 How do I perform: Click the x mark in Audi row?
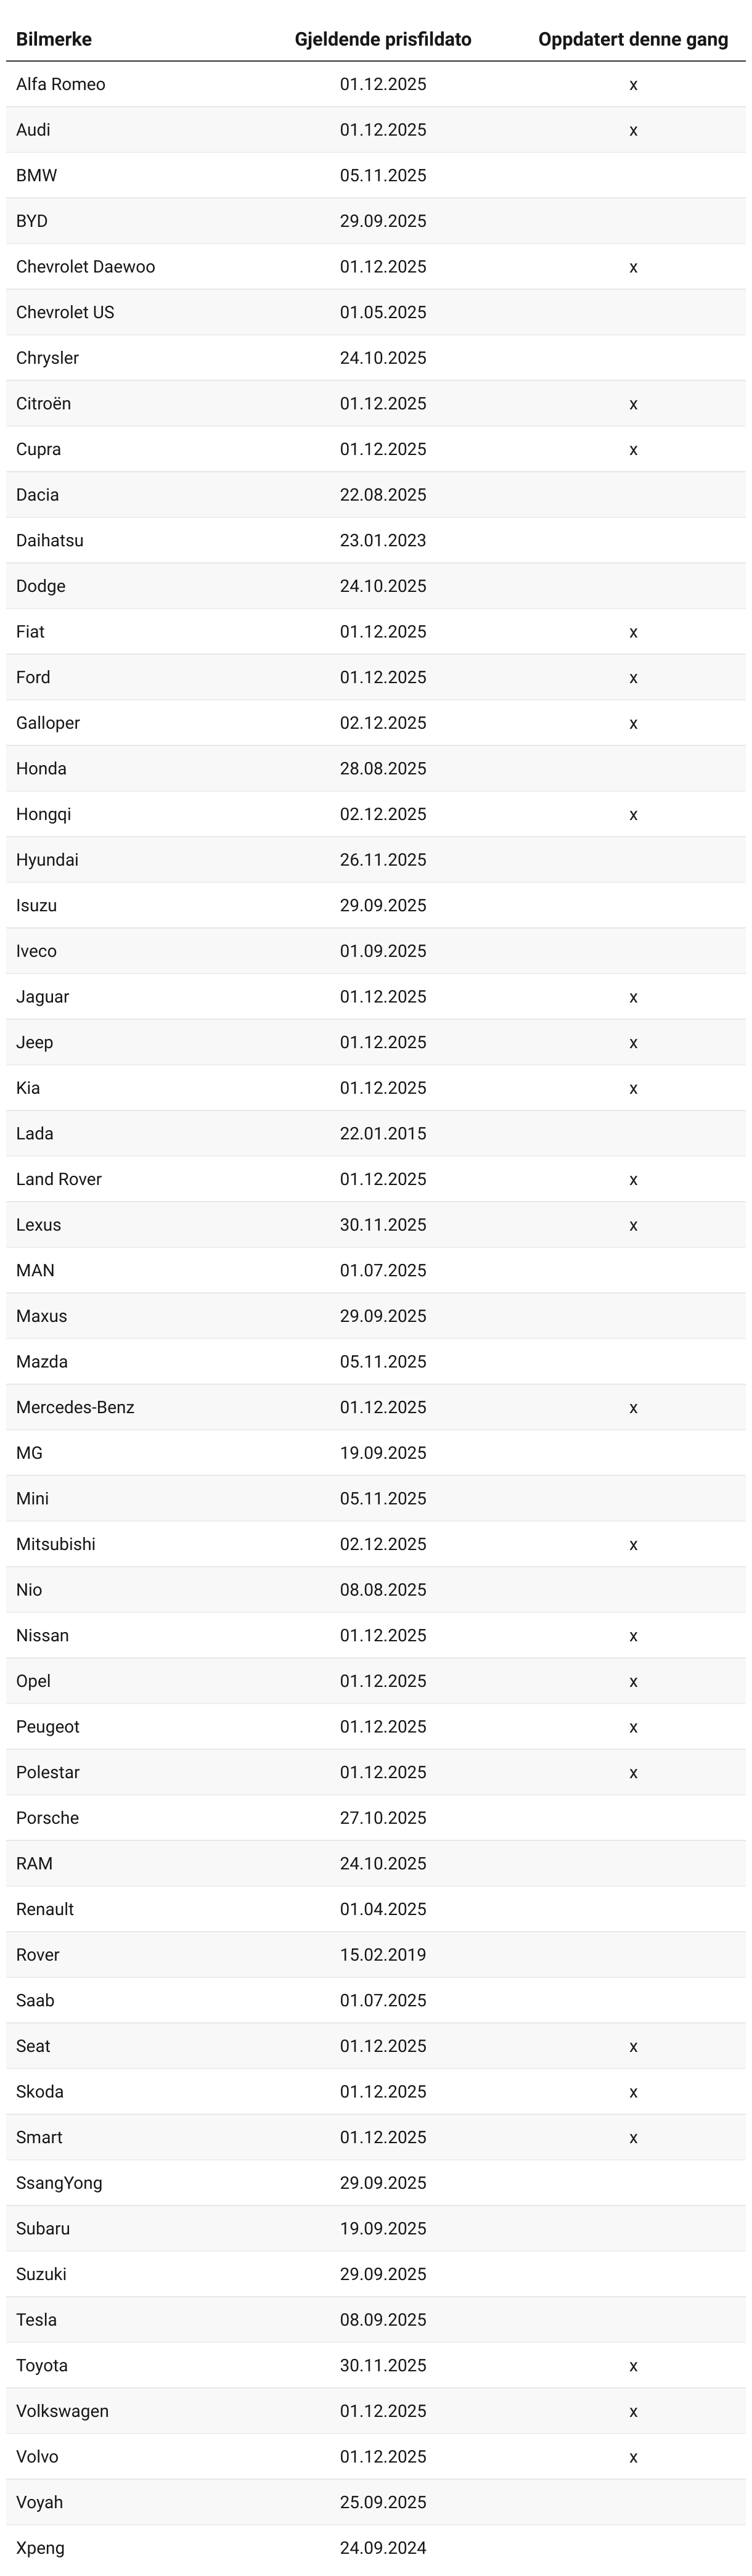tap(633, 130)
